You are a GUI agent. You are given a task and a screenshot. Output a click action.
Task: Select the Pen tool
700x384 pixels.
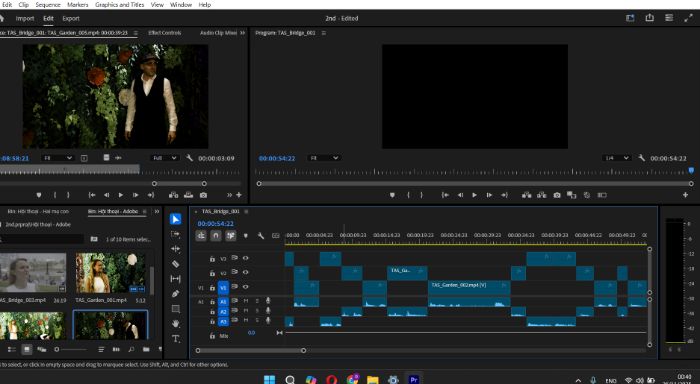(175, 293)
